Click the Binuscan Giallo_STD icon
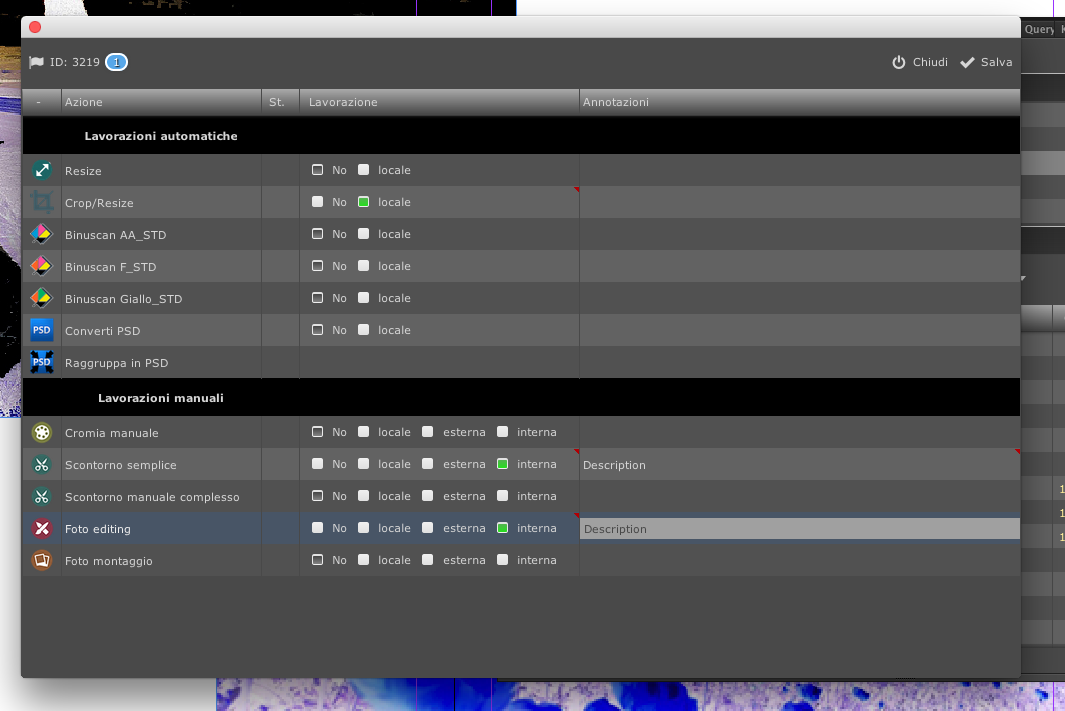 (41, 299)
